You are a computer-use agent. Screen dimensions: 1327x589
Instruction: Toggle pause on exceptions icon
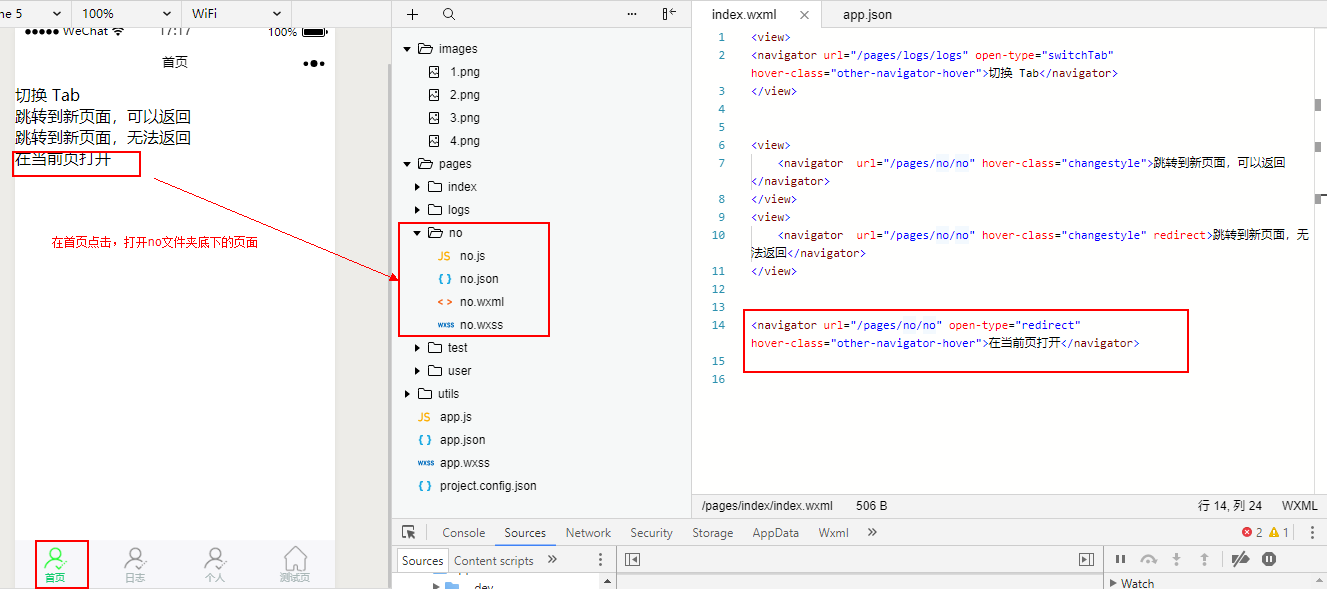[1269, 560]
